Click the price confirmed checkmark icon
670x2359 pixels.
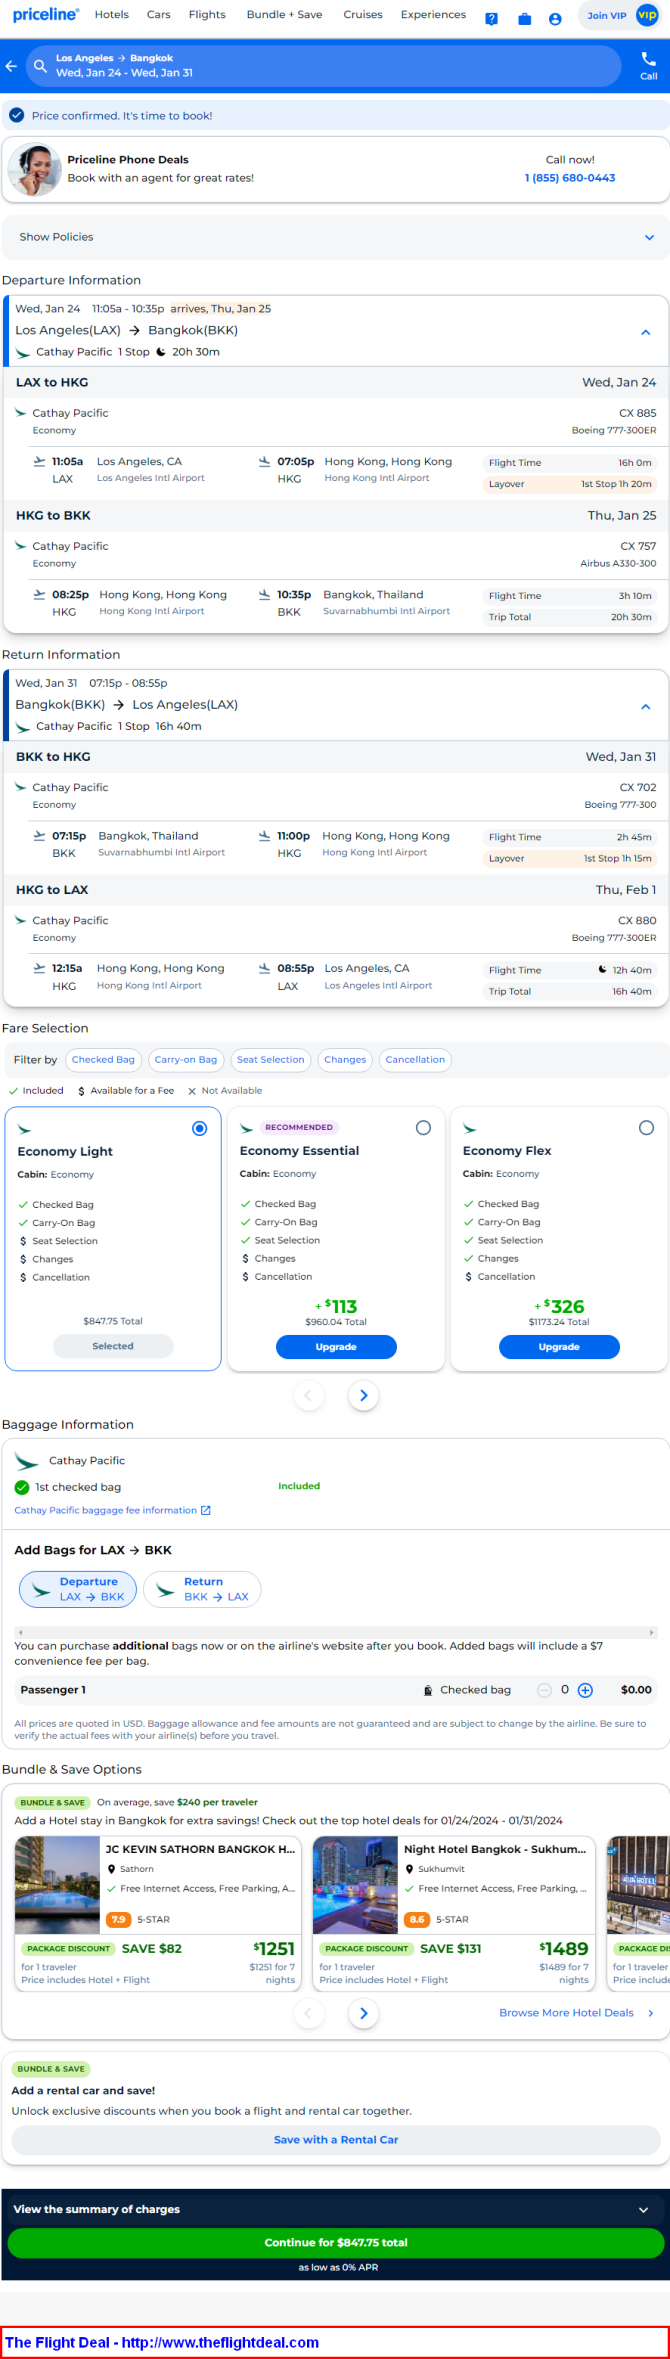click(16, 115)
